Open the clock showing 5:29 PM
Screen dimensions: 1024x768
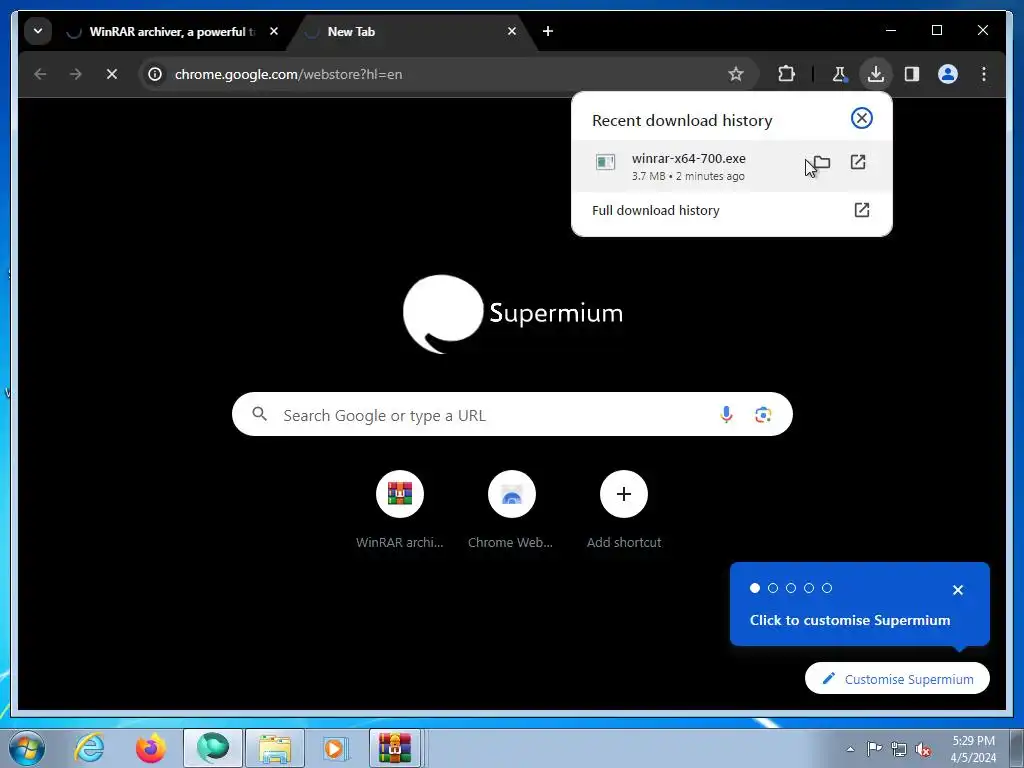[x=973, y=749]
